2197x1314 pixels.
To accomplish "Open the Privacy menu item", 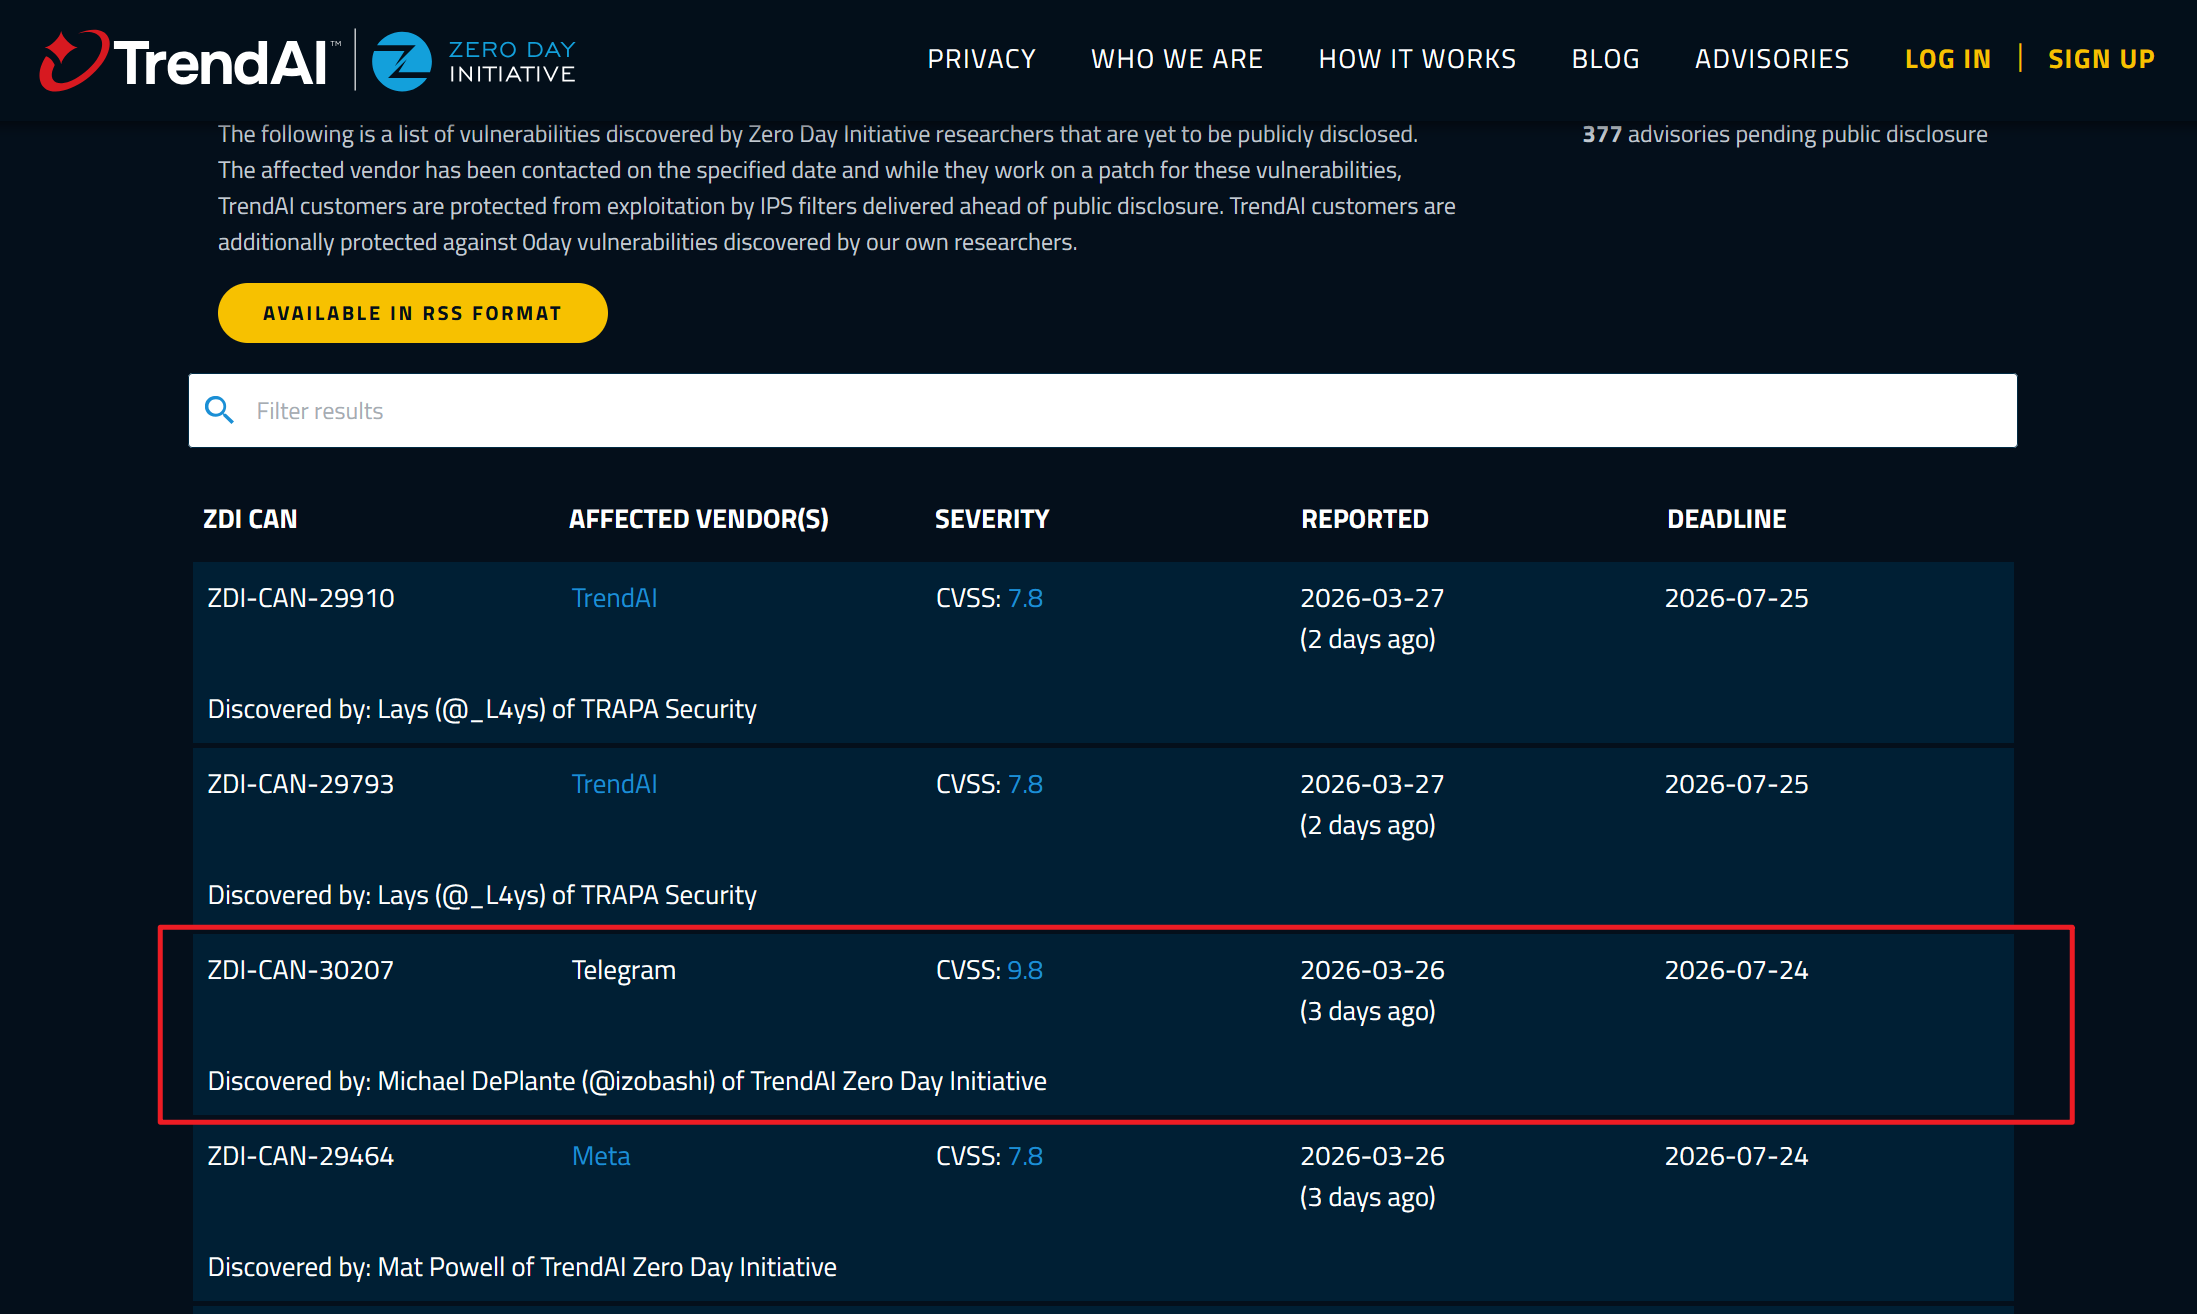I will coord(981,59).
